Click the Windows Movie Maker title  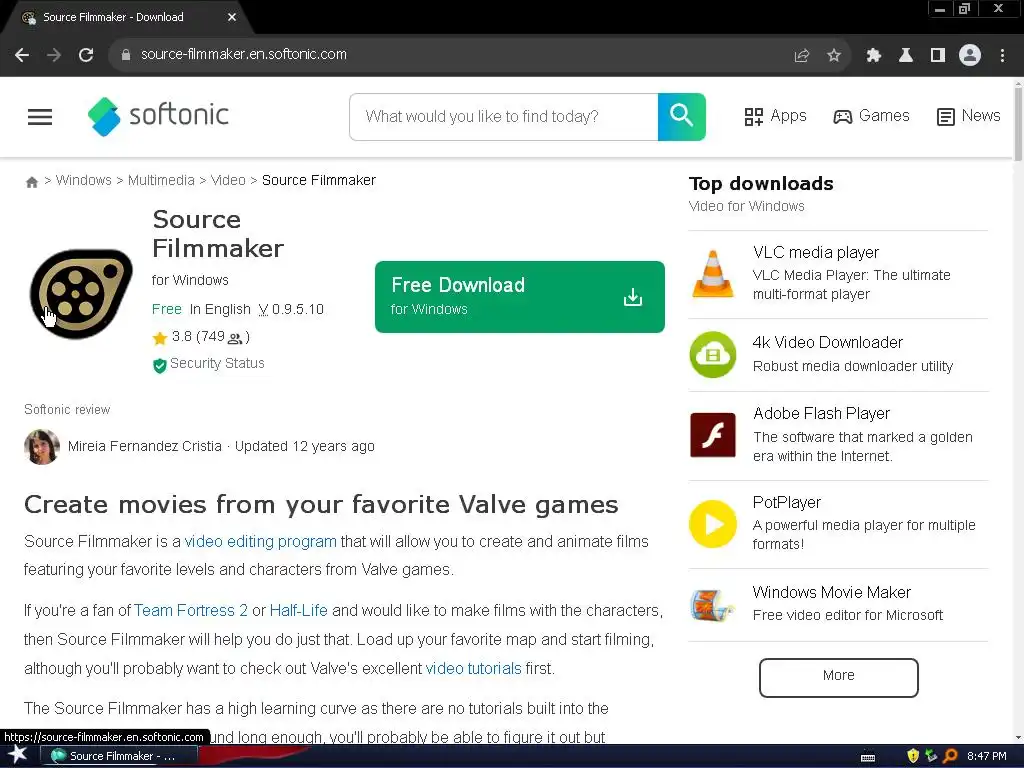[x=831, y=592]
